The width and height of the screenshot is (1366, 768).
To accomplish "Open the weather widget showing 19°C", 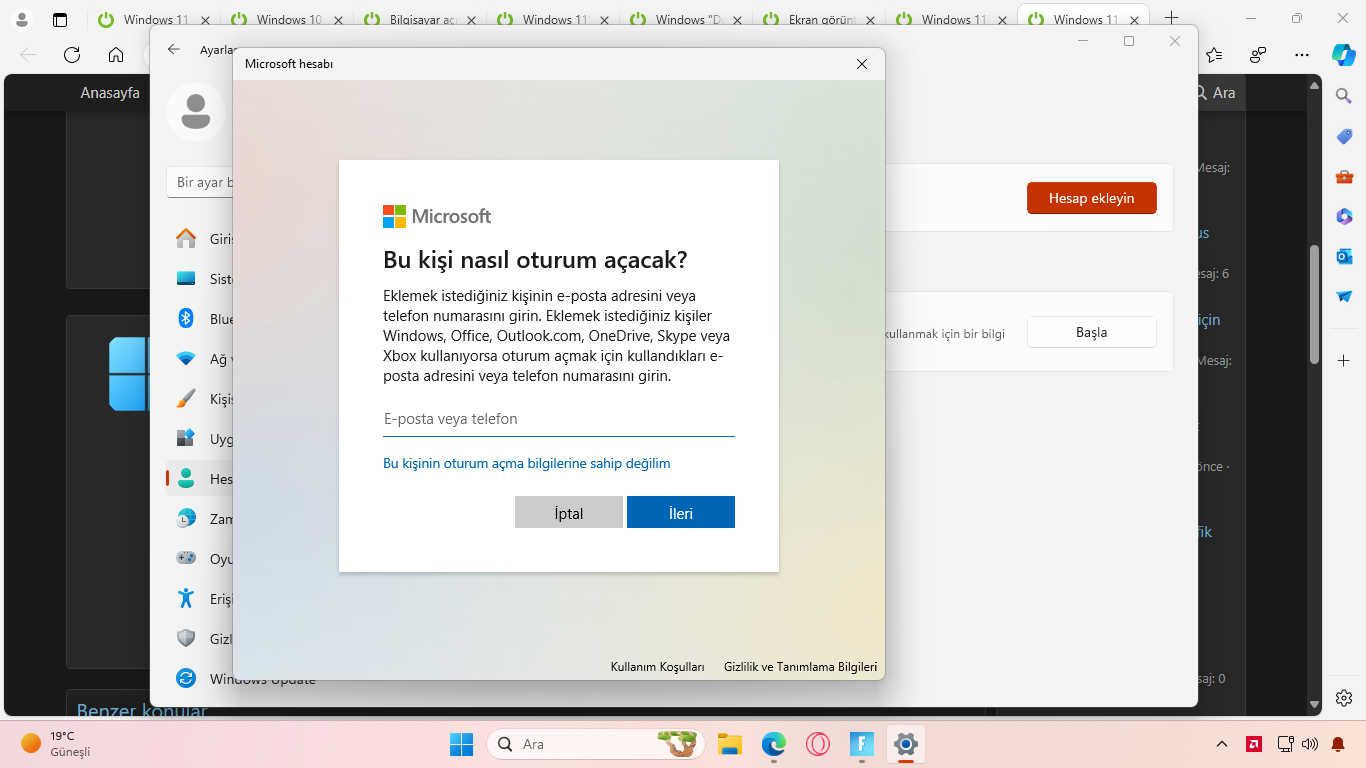I will (57, 744).
